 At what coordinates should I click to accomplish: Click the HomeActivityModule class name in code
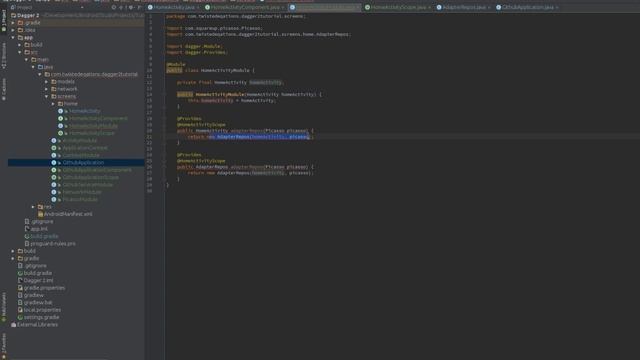(x=225, y=70)
